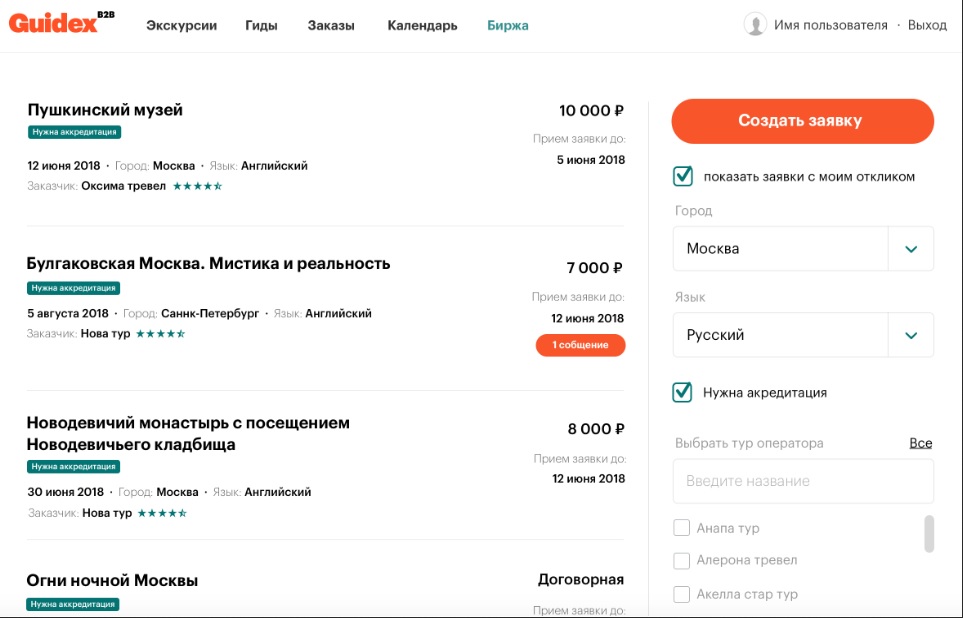Check the Анапа тур operator checkbox

point(682,528)
